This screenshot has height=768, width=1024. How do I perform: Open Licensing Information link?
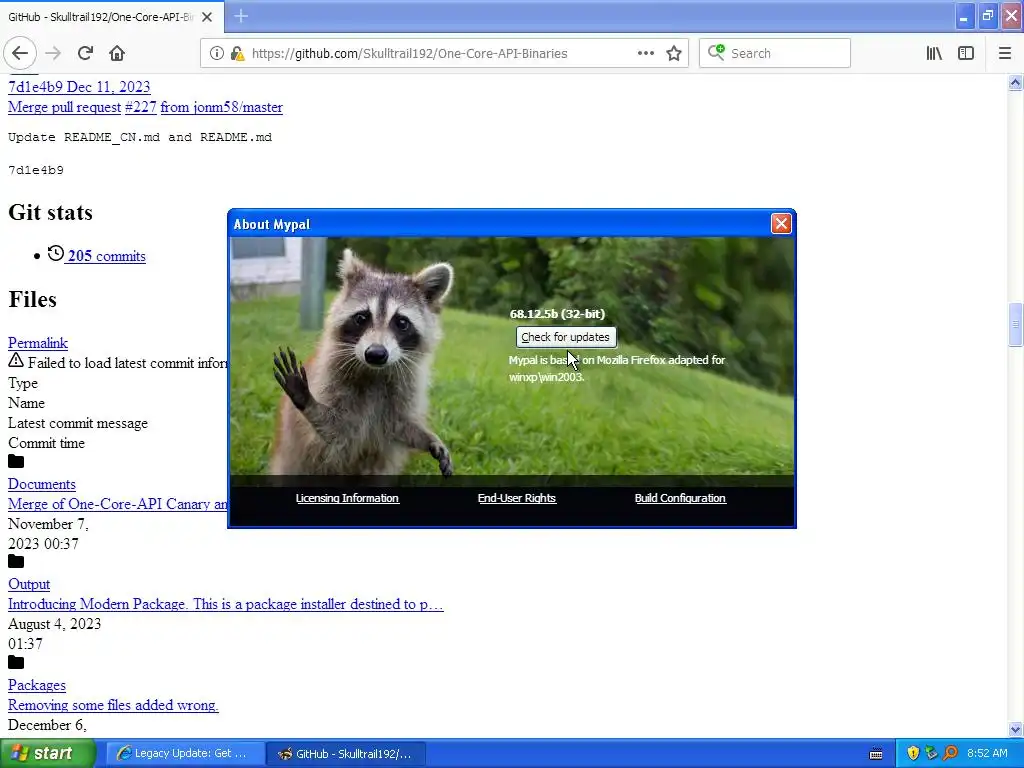click(x=347, y=498)
